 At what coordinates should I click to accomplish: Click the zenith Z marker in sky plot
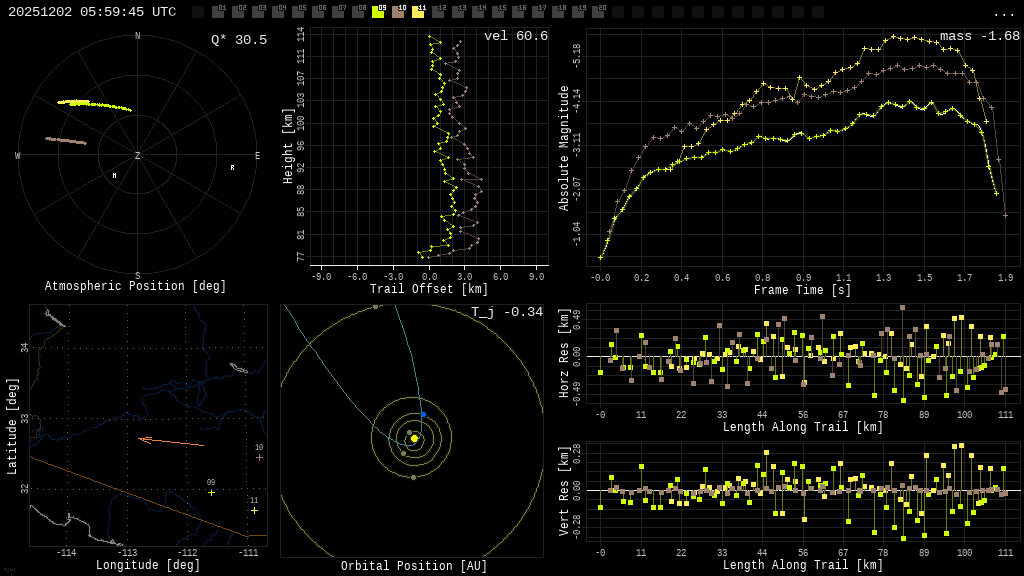pos(138,156)
